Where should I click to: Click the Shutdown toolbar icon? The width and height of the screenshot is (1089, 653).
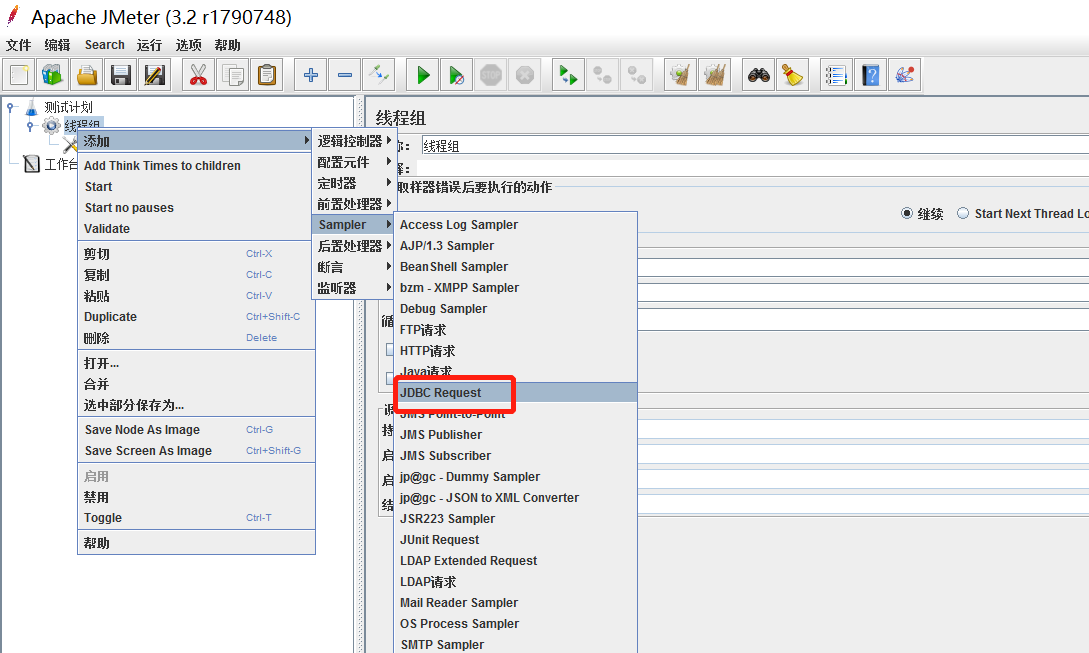pyautogui.click(x=524, y=75)
